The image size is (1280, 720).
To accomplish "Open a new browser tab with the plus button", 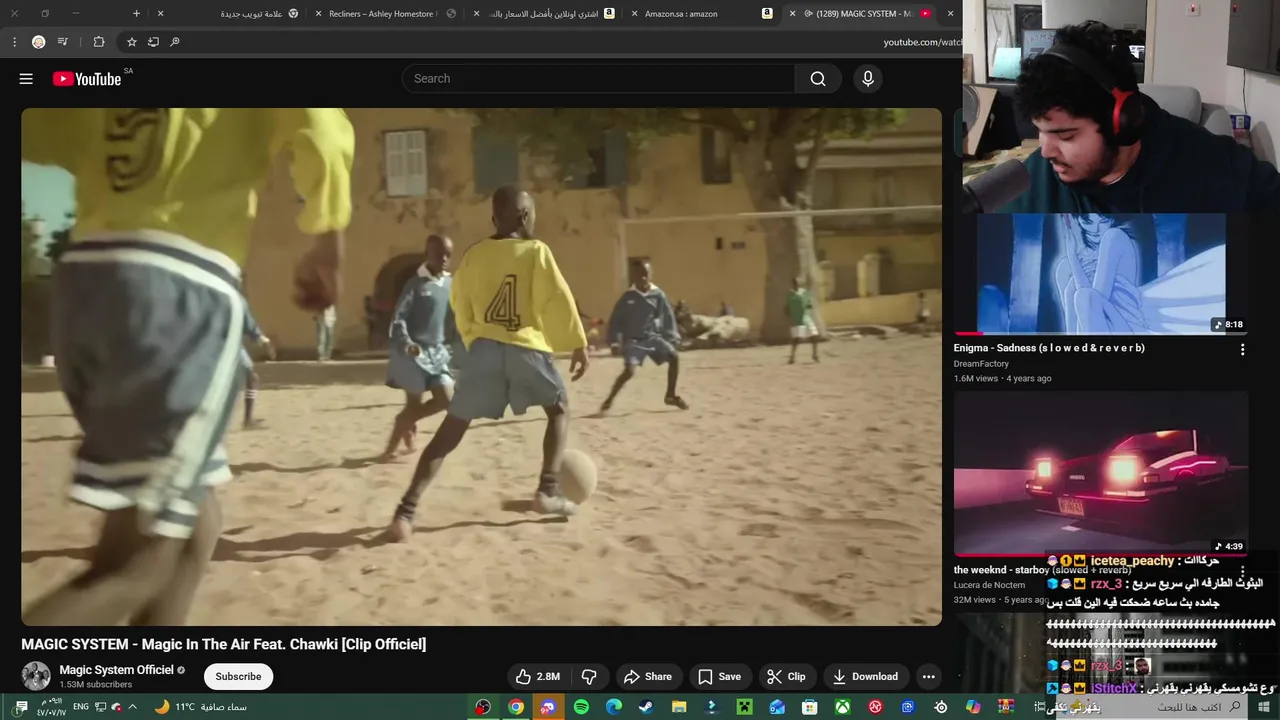I will [136, 14].
